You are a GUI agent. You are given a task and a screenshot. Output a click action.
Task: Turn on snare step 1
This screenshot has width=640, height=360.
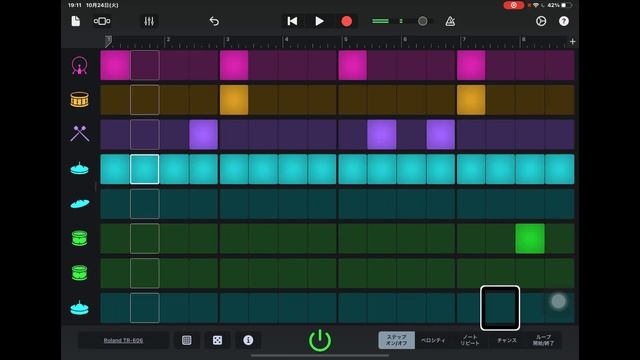click(x=115, y=100)
